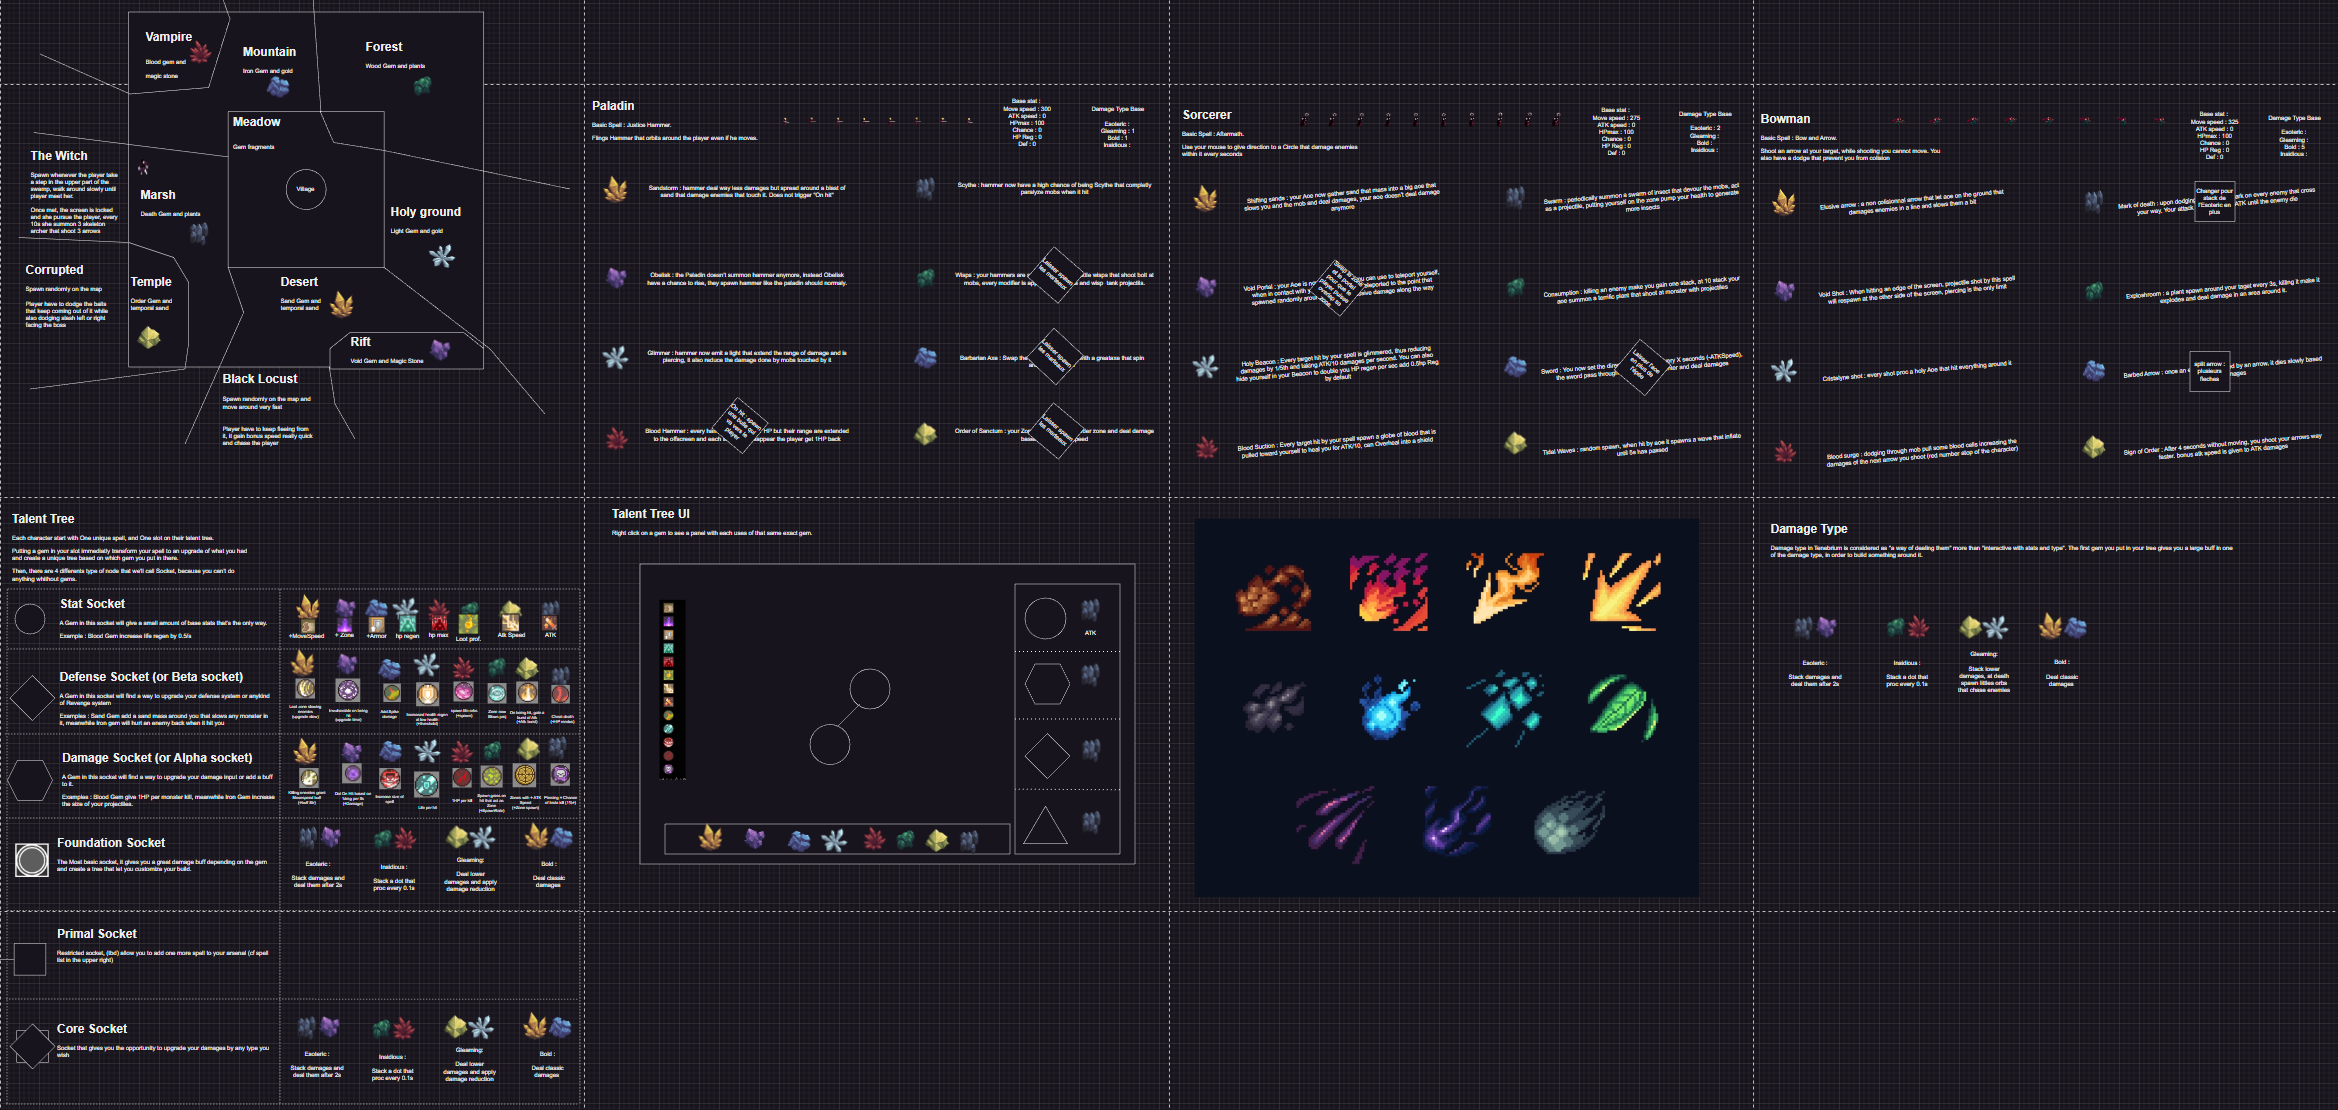Click the Sorcerer section heading
The height and width of the screenshot is (1110, 2338).
tap(1207, 115)
